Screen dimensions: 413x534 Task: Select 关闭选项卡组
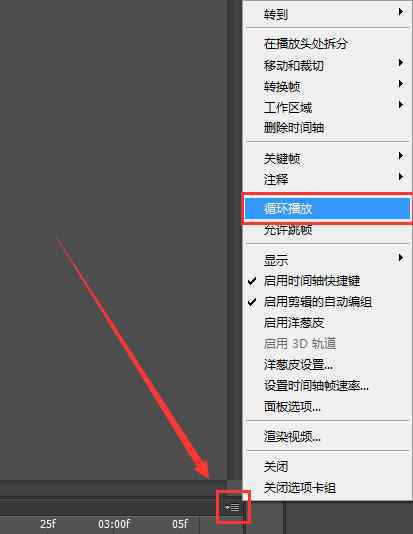pos(328,488)
